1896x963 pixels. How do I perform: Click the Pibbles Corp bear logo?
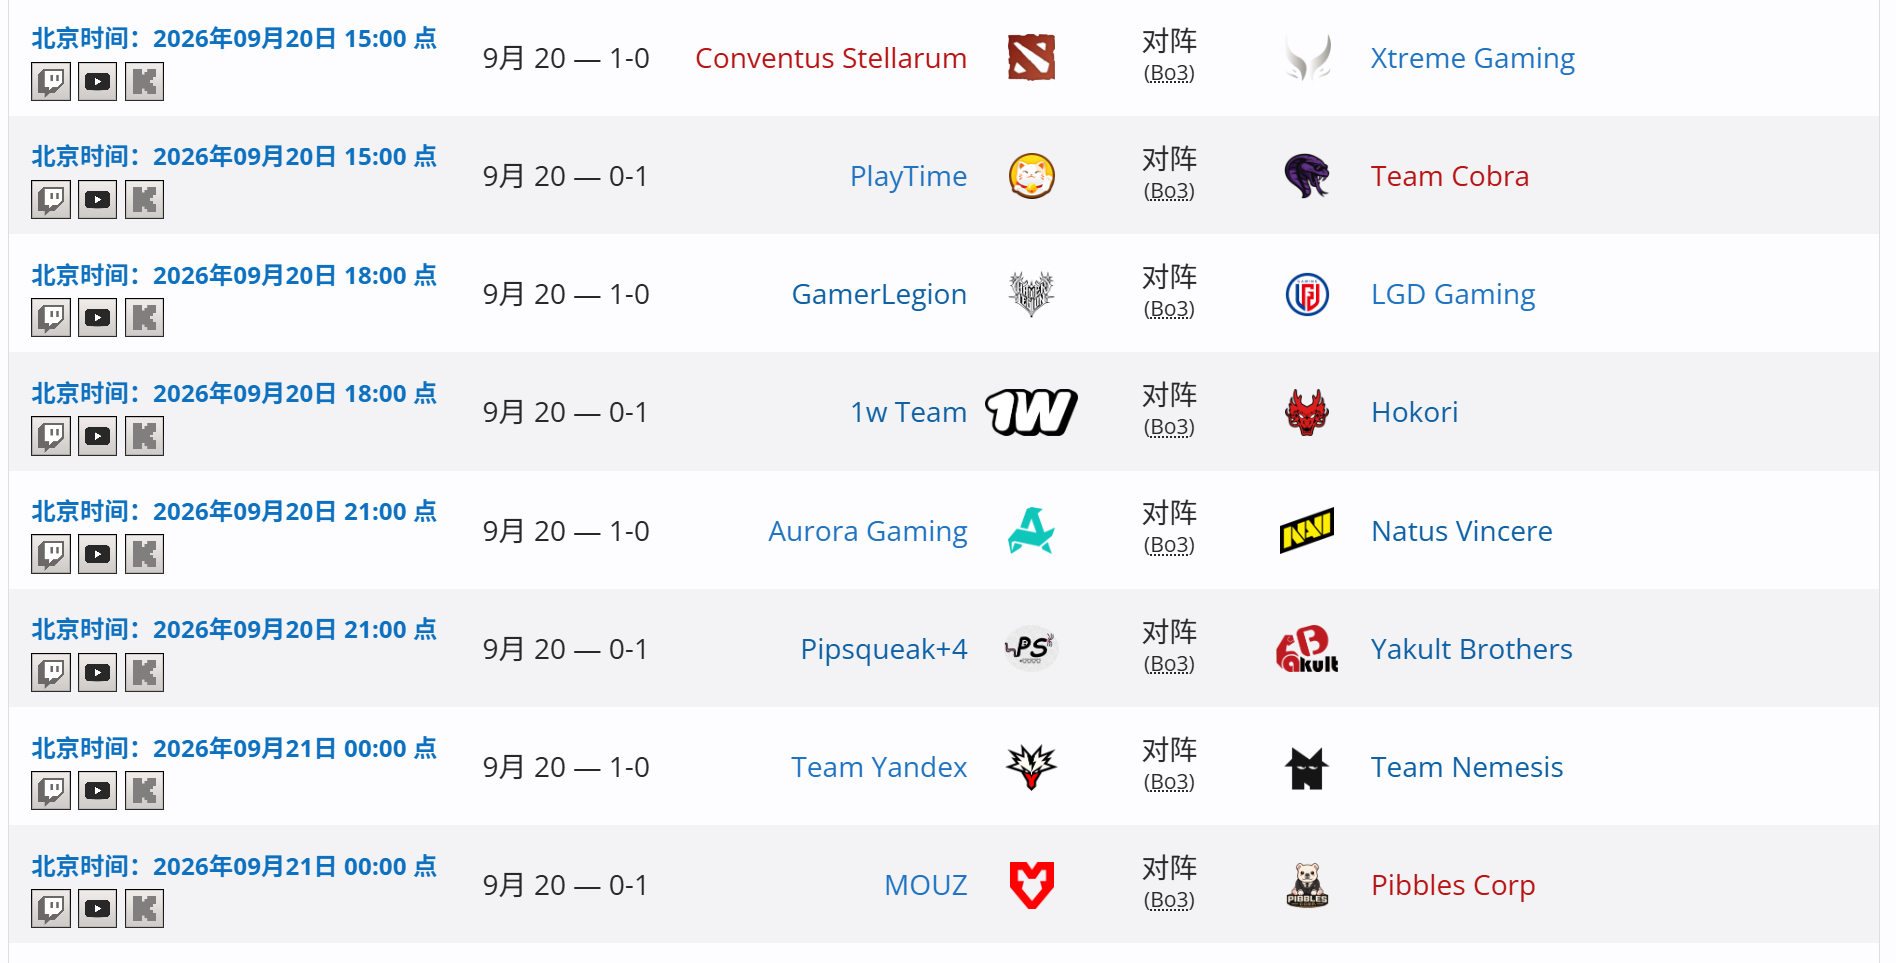(1307, 885)
